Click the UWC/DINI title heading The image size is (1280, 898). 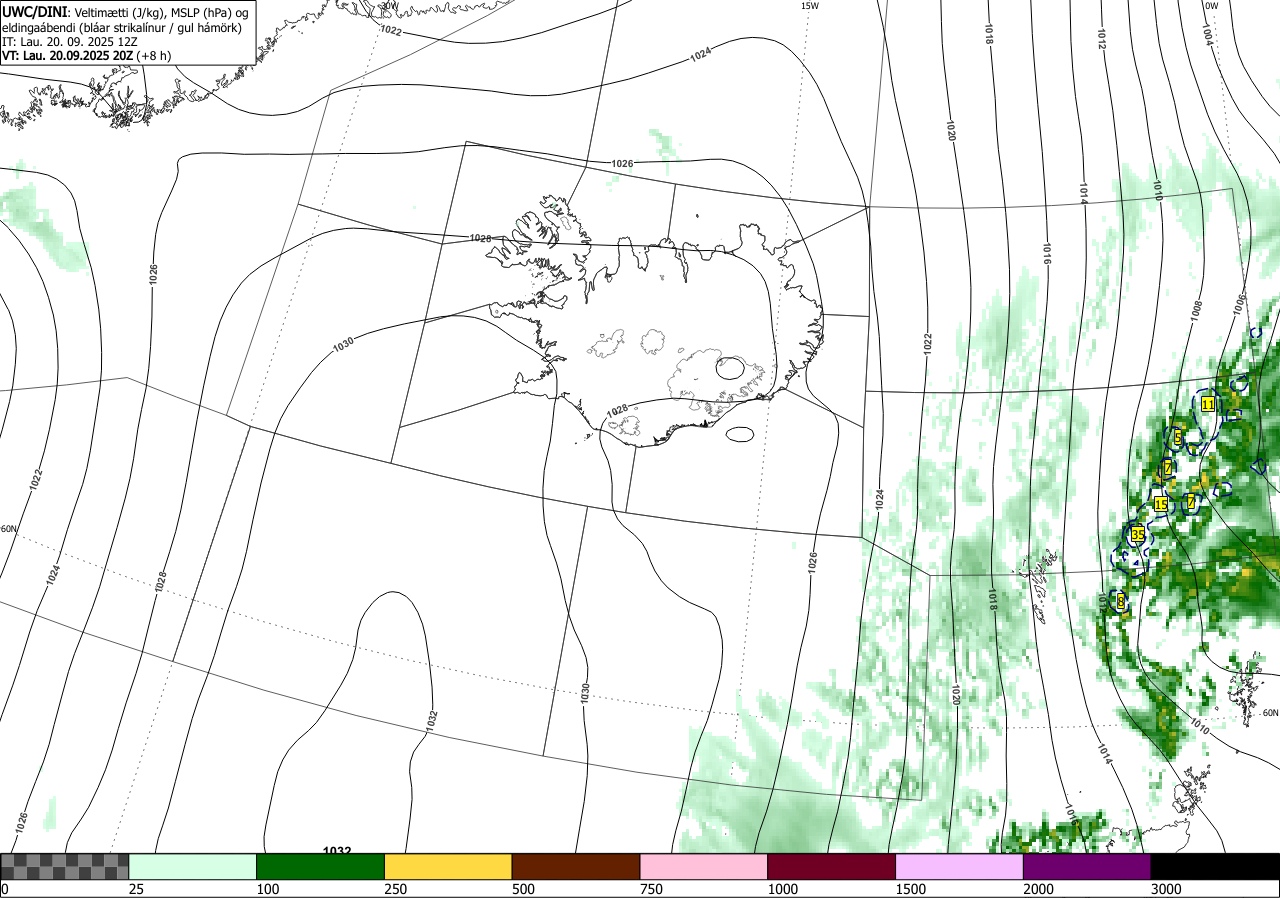click(35, 11)
